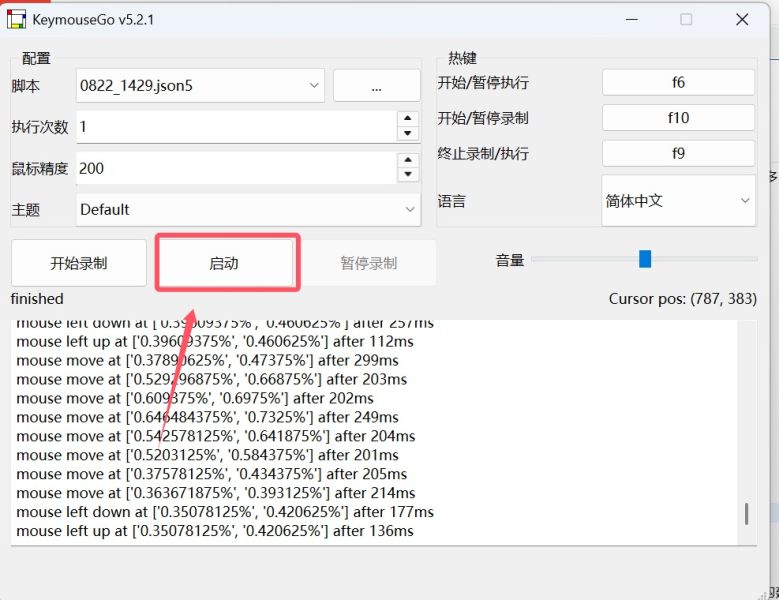The width and height of the screenshot is (779, 600).
Task: Click log line 'mouse move ... after 299ms'
Action: (x=207, y=361)
